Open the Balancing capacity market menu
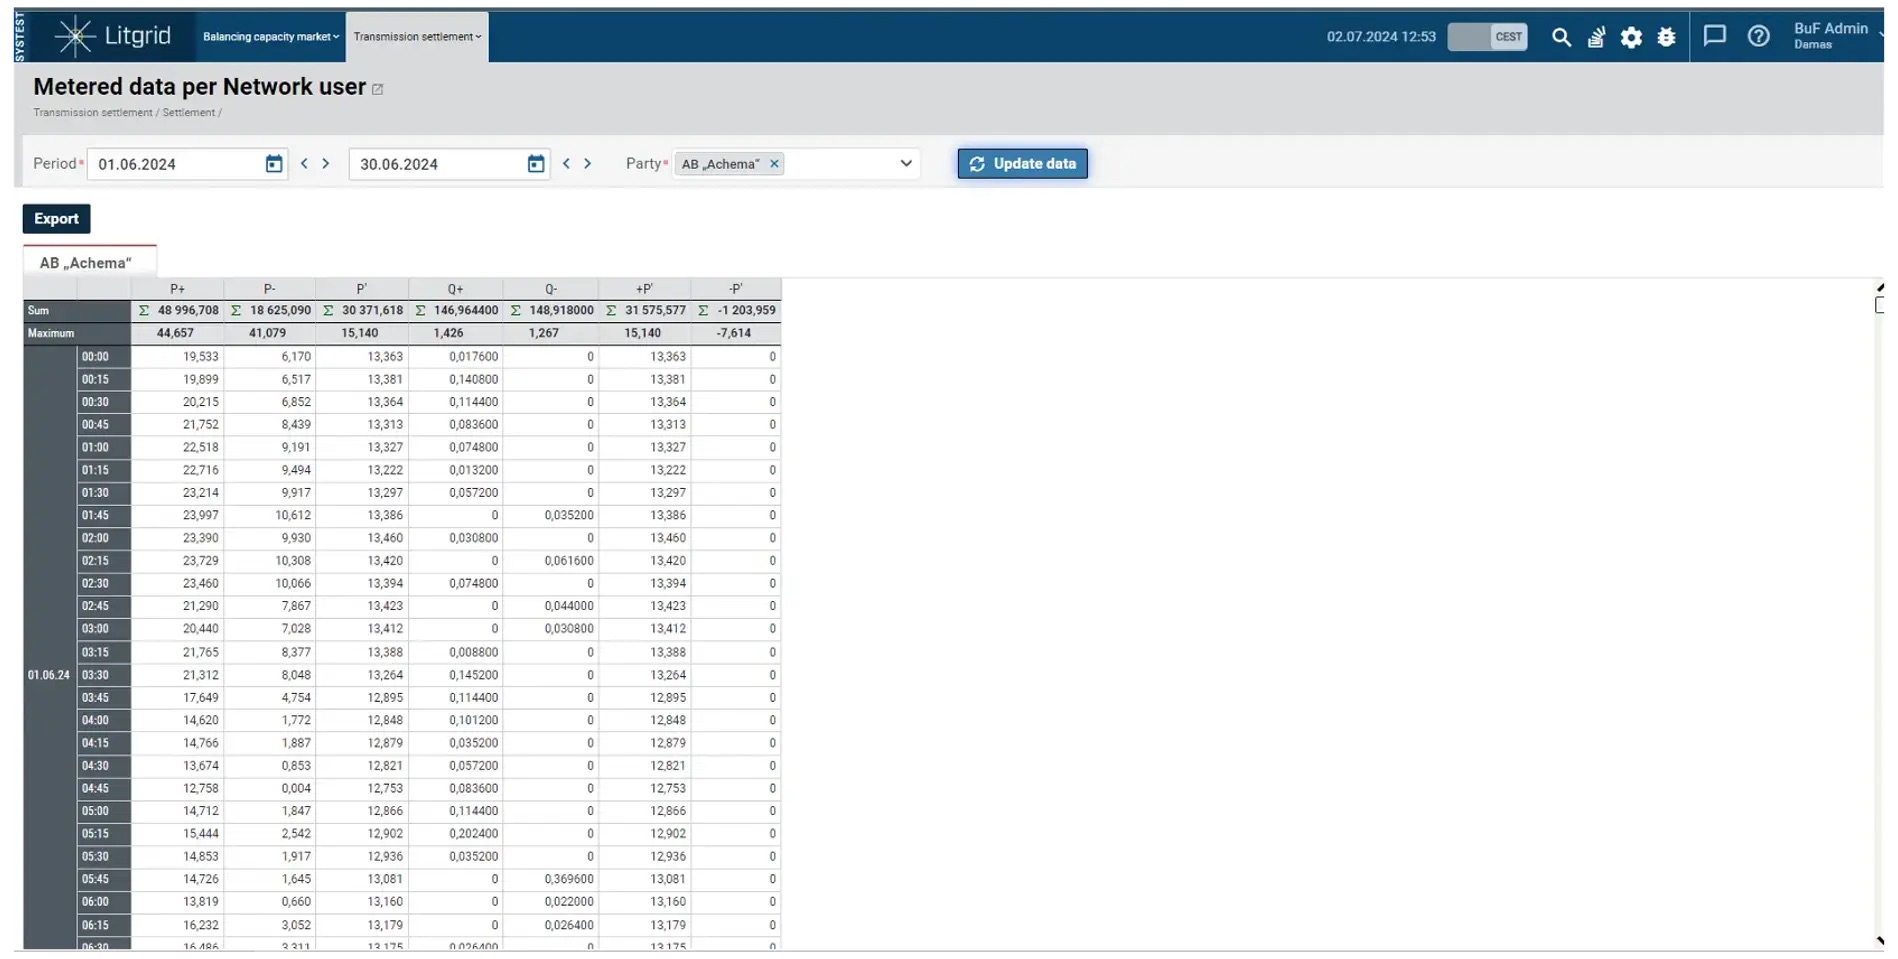The image size is (1898, 959). (270, 37)
